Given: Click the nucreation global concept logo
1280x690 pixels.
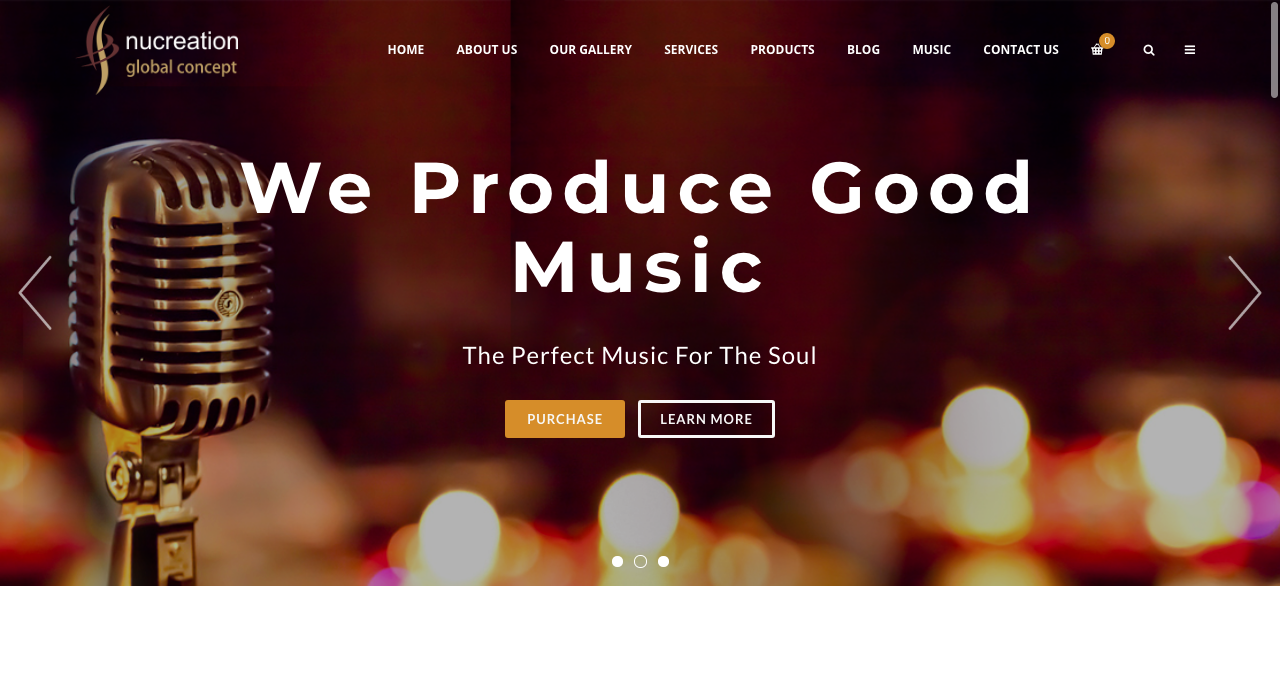Looking at the screenshot, I should 158,51.
